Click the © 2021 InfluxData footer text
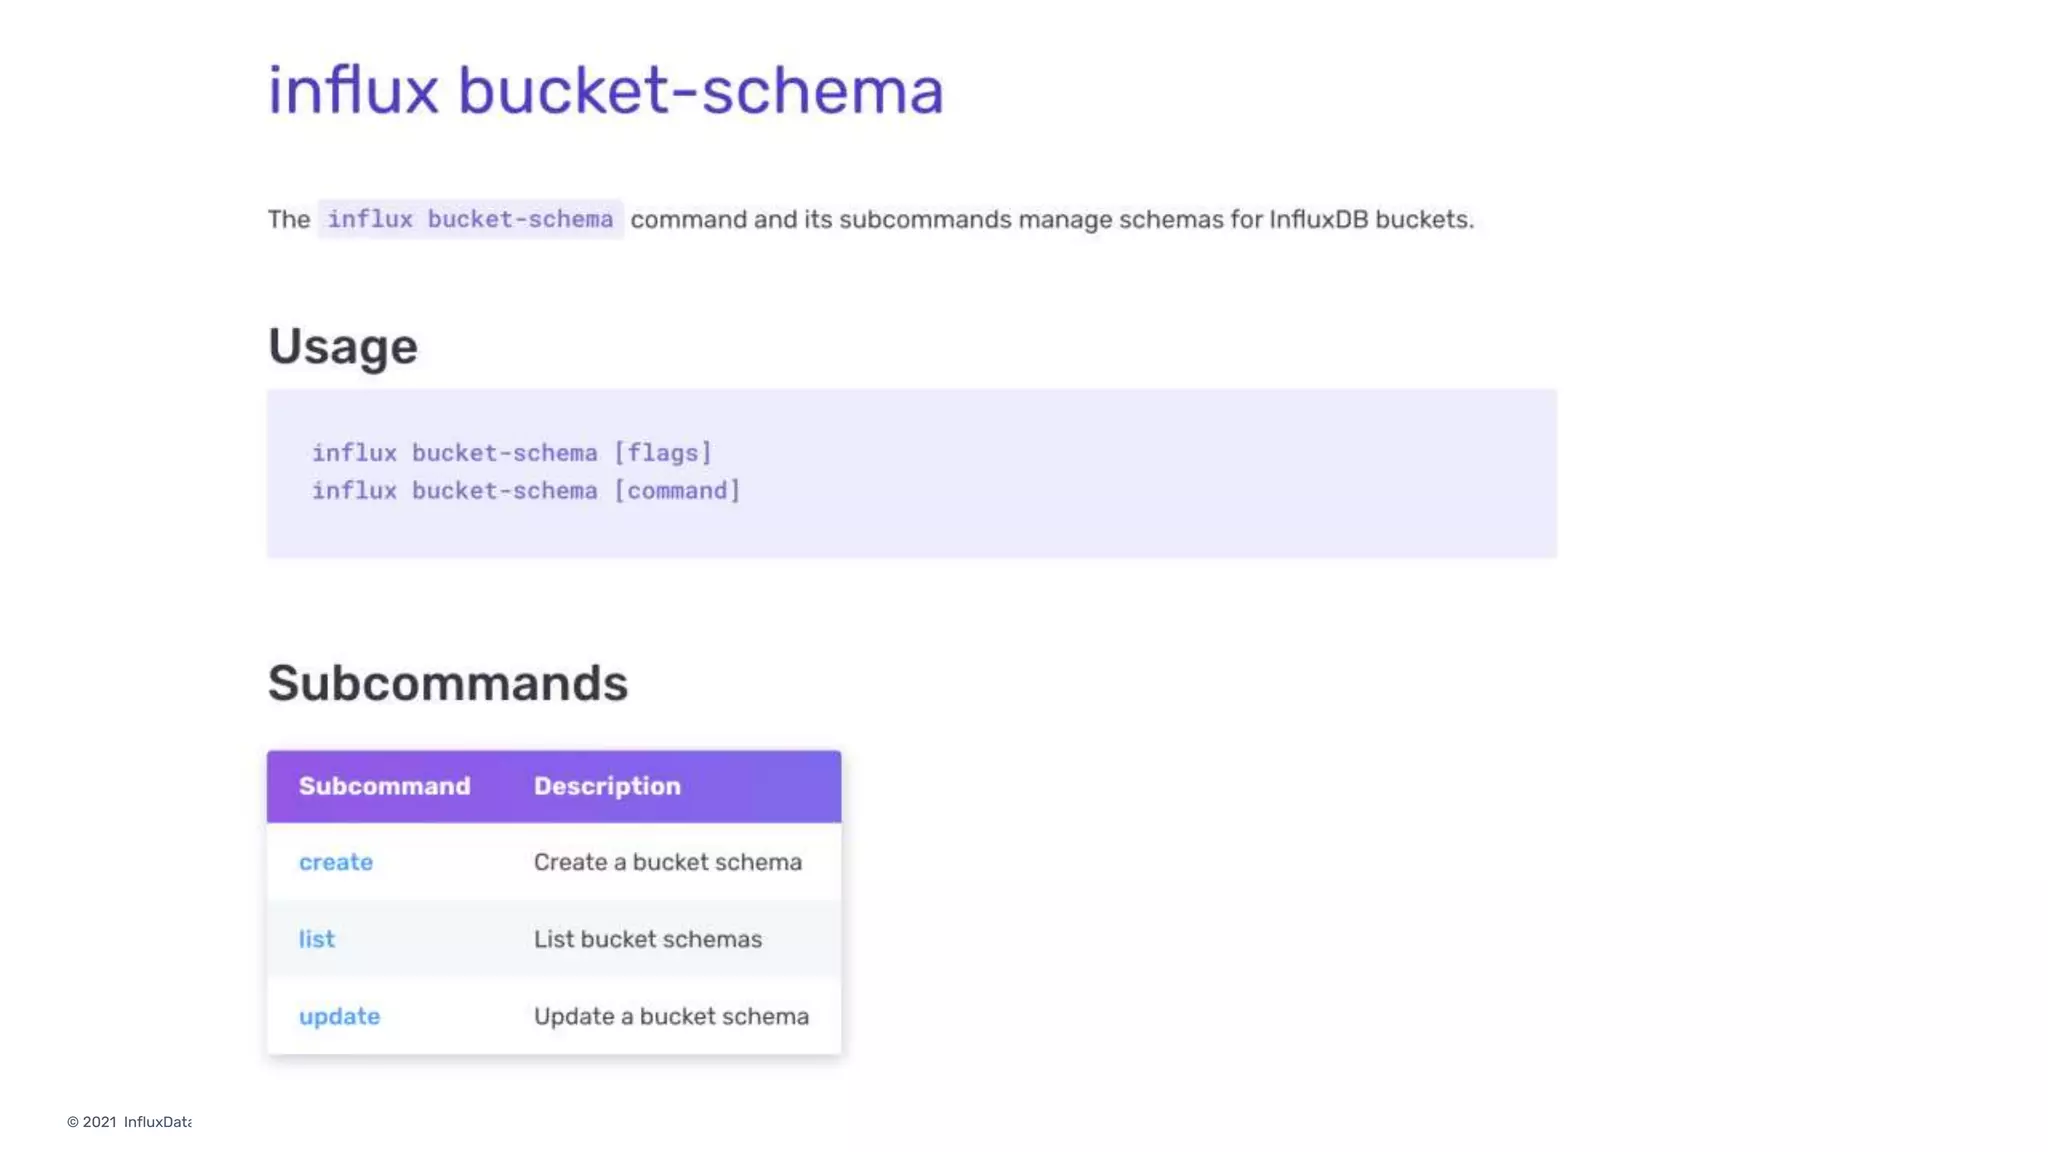Screen dimensions: 2048x1152 pos(129,1122)
